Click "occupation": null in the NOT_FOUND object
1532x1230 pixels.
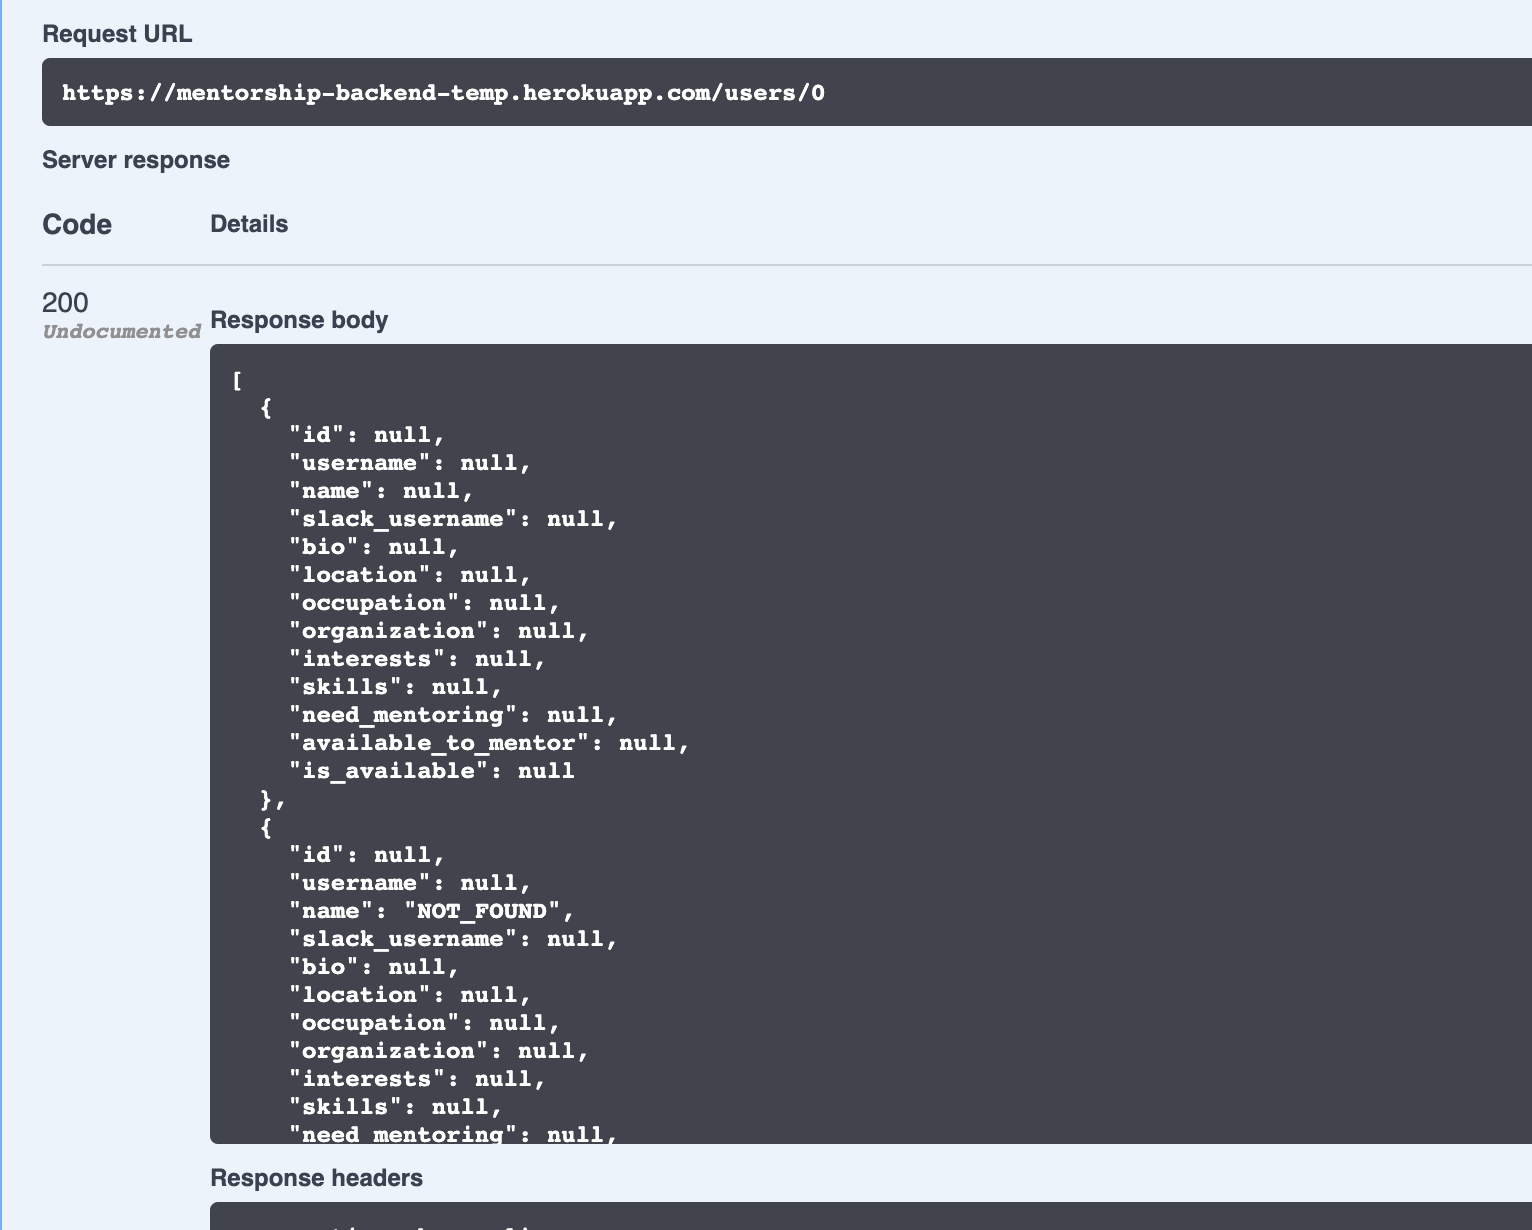coord(424,1023)
